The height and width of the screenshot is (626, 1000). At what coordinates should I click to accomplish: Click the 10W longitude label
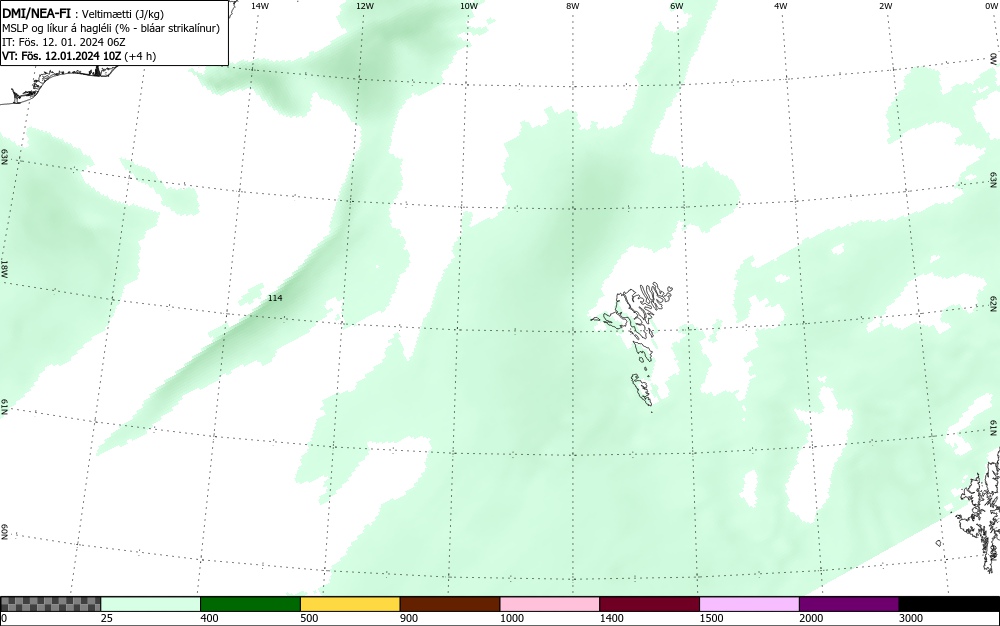469,6
